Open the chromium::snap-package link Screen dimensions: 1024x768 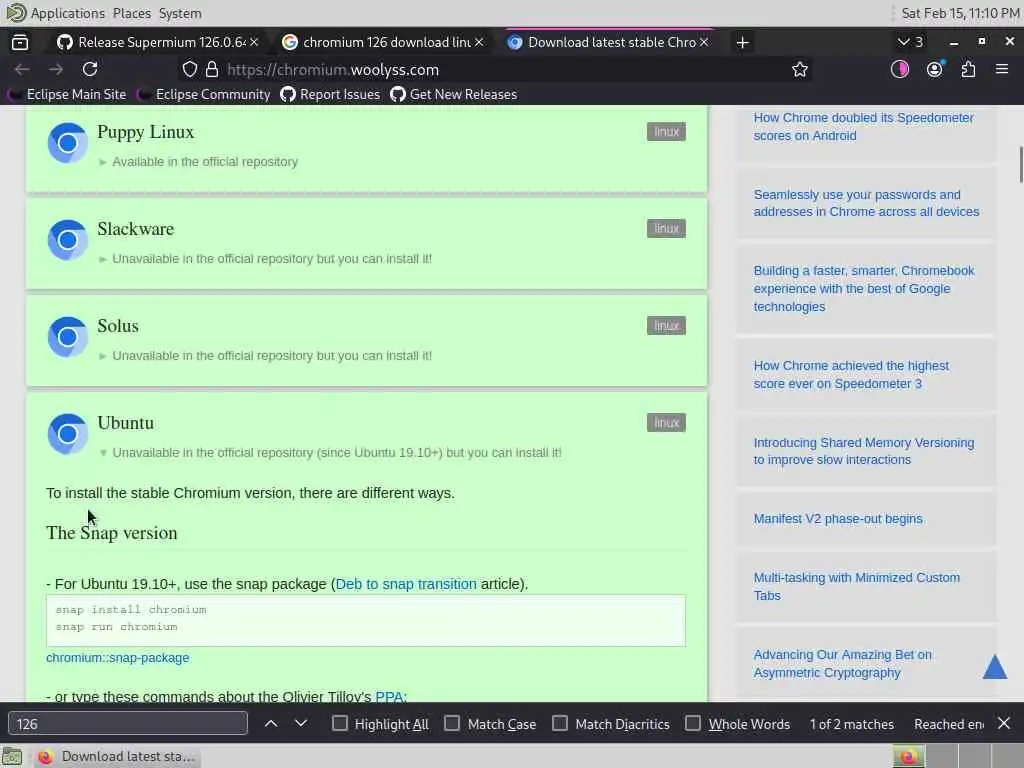(118, 658)
